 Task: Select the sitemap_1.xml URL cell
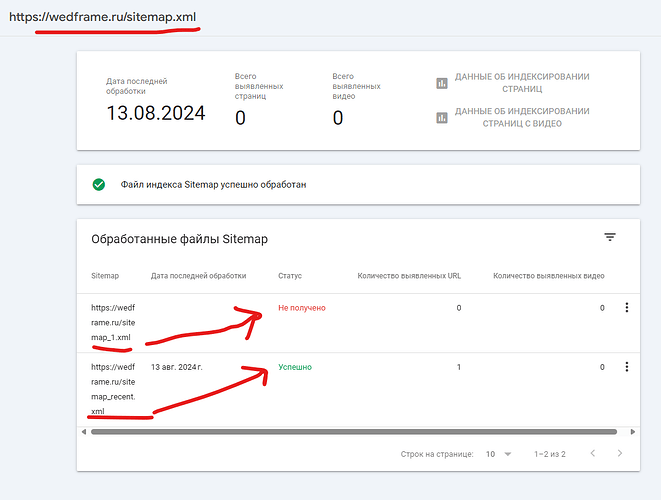(113, 323)
